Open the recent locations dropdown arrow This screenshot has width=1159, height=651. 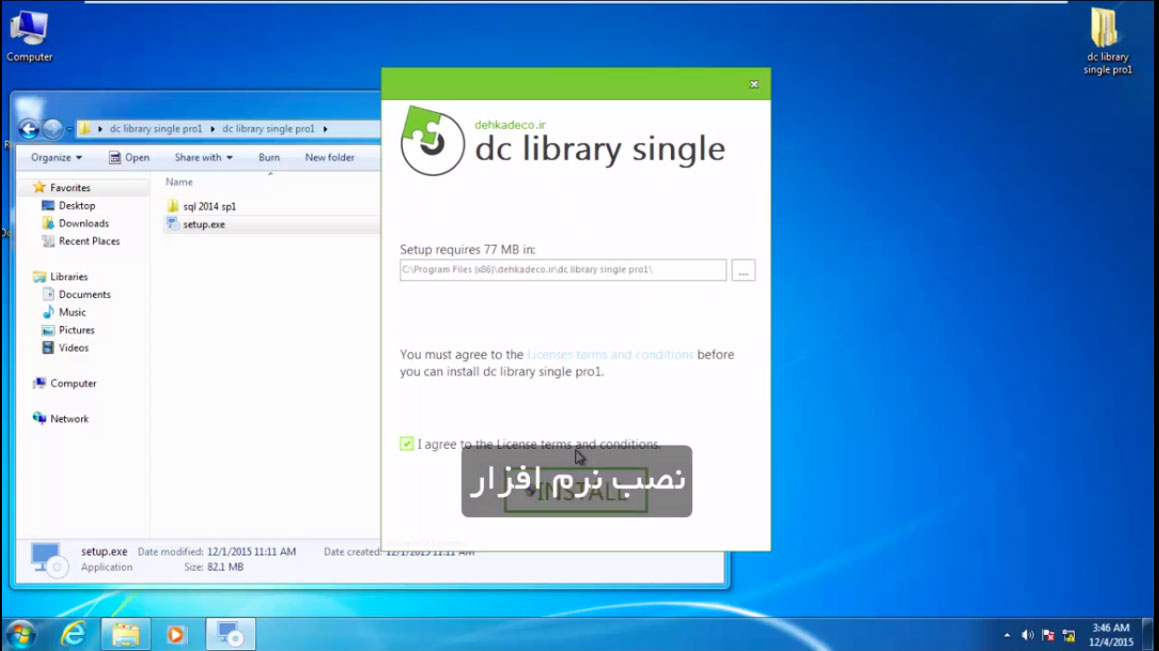coord(69,129)
